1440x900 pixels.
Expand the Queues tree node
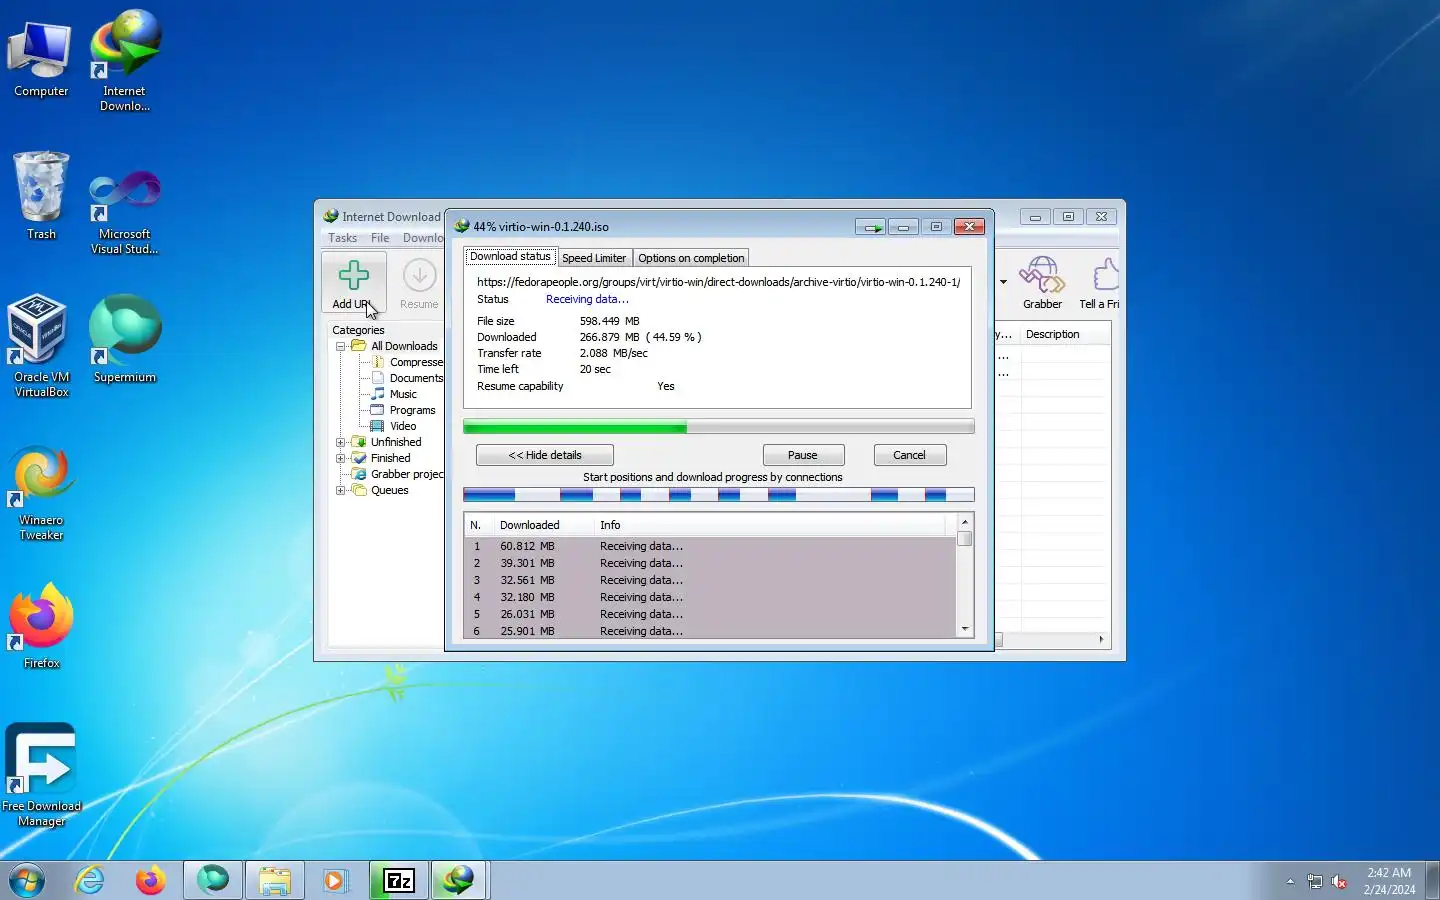[x=341, y=490]
